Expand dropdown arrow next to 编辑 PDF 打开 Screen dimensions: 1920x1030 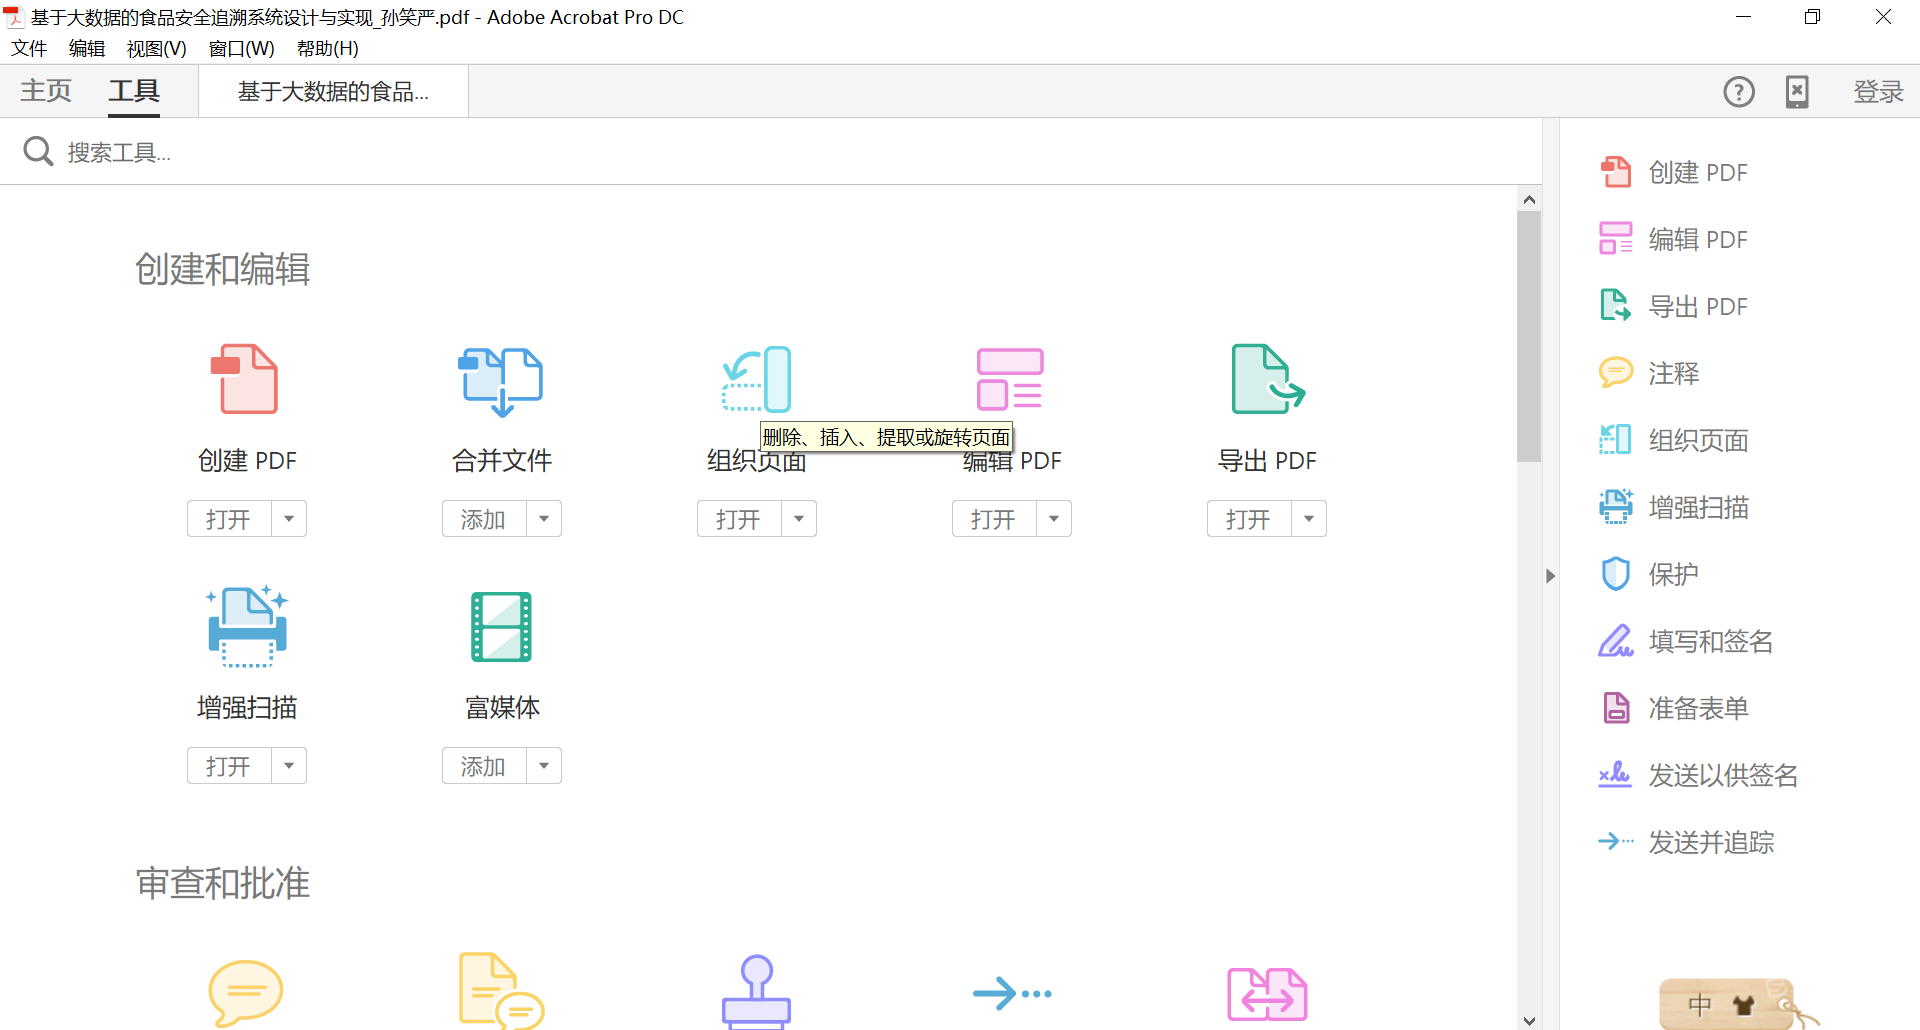coord(1054,519)
